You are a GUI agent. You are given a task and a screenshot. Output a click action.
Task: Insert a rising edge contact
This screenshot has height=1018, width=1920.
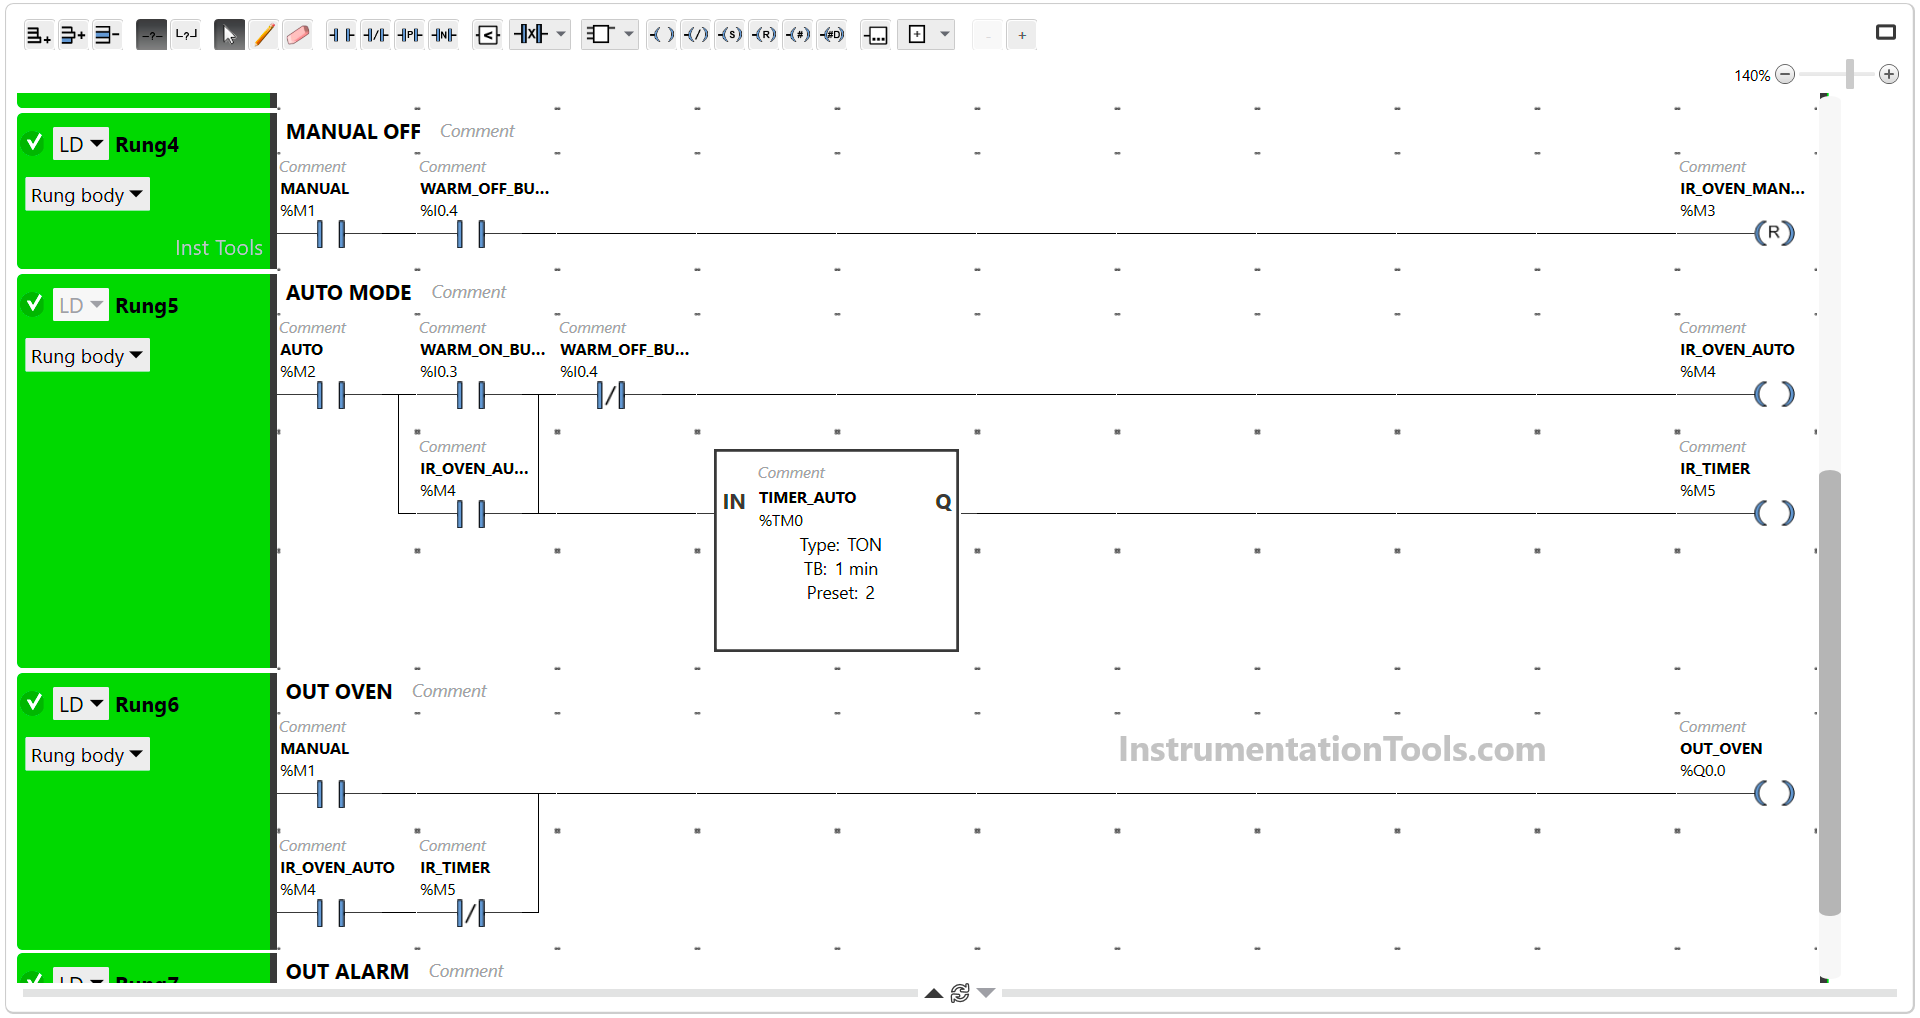point(410,35)
